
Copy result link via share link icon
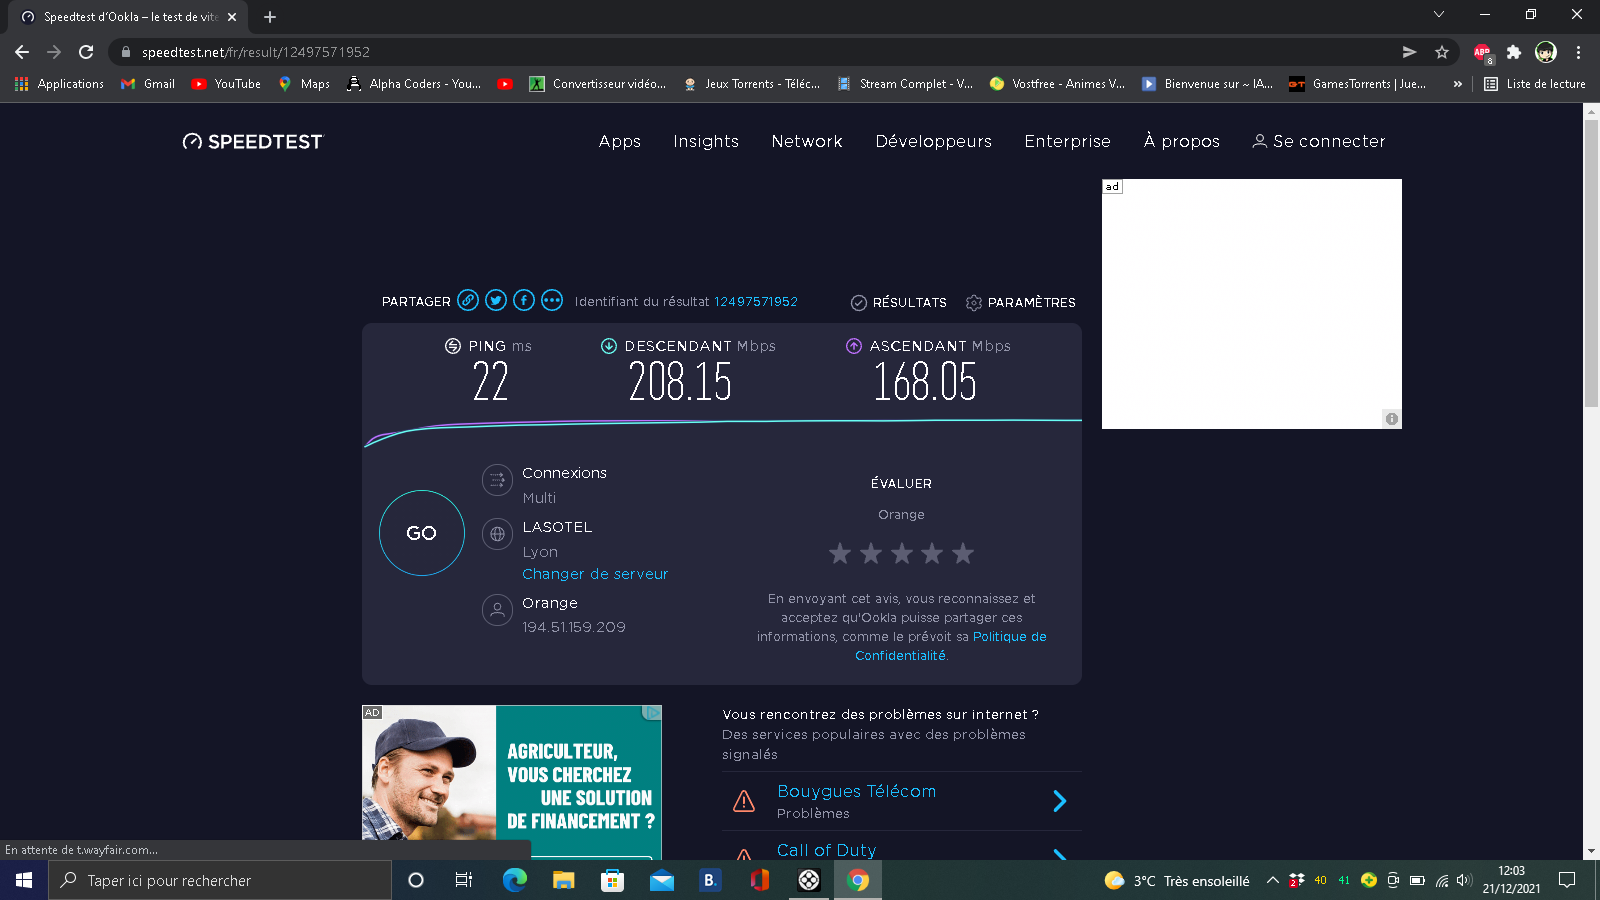(468, 300)
